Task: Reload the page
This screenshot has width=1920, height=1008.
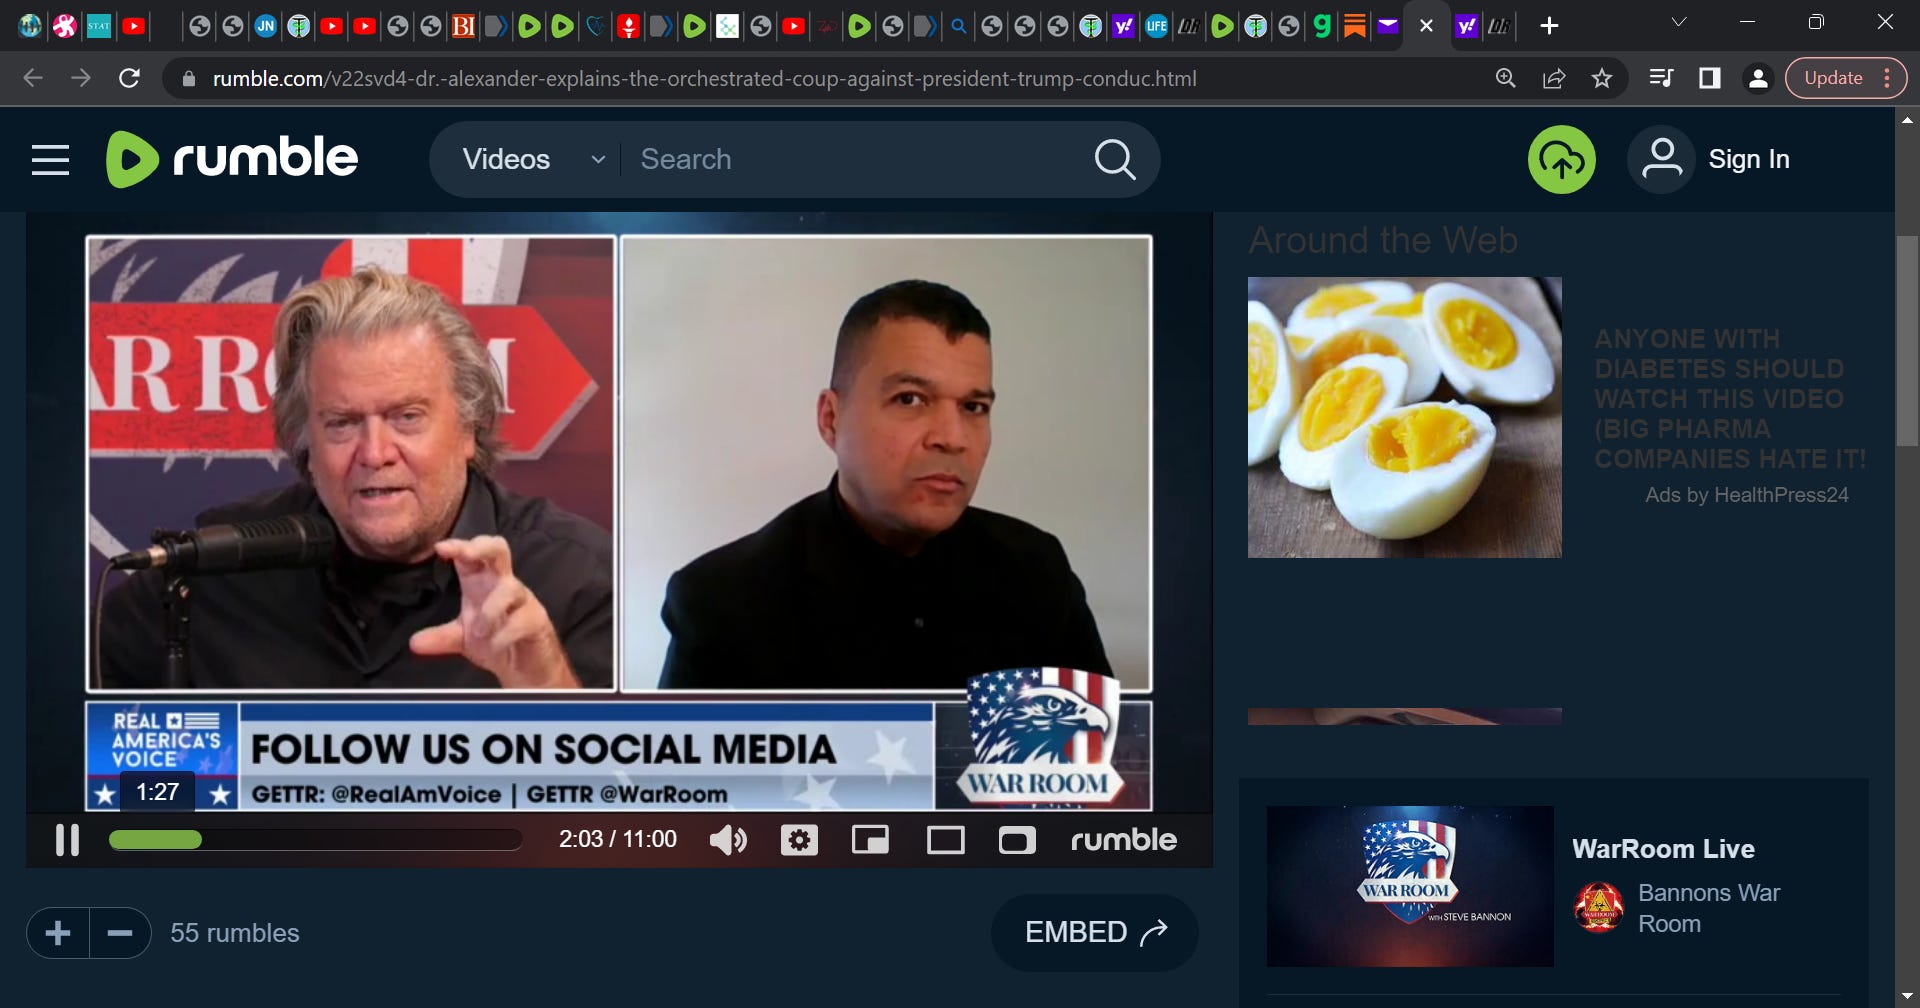Action: tap(129, 78)
